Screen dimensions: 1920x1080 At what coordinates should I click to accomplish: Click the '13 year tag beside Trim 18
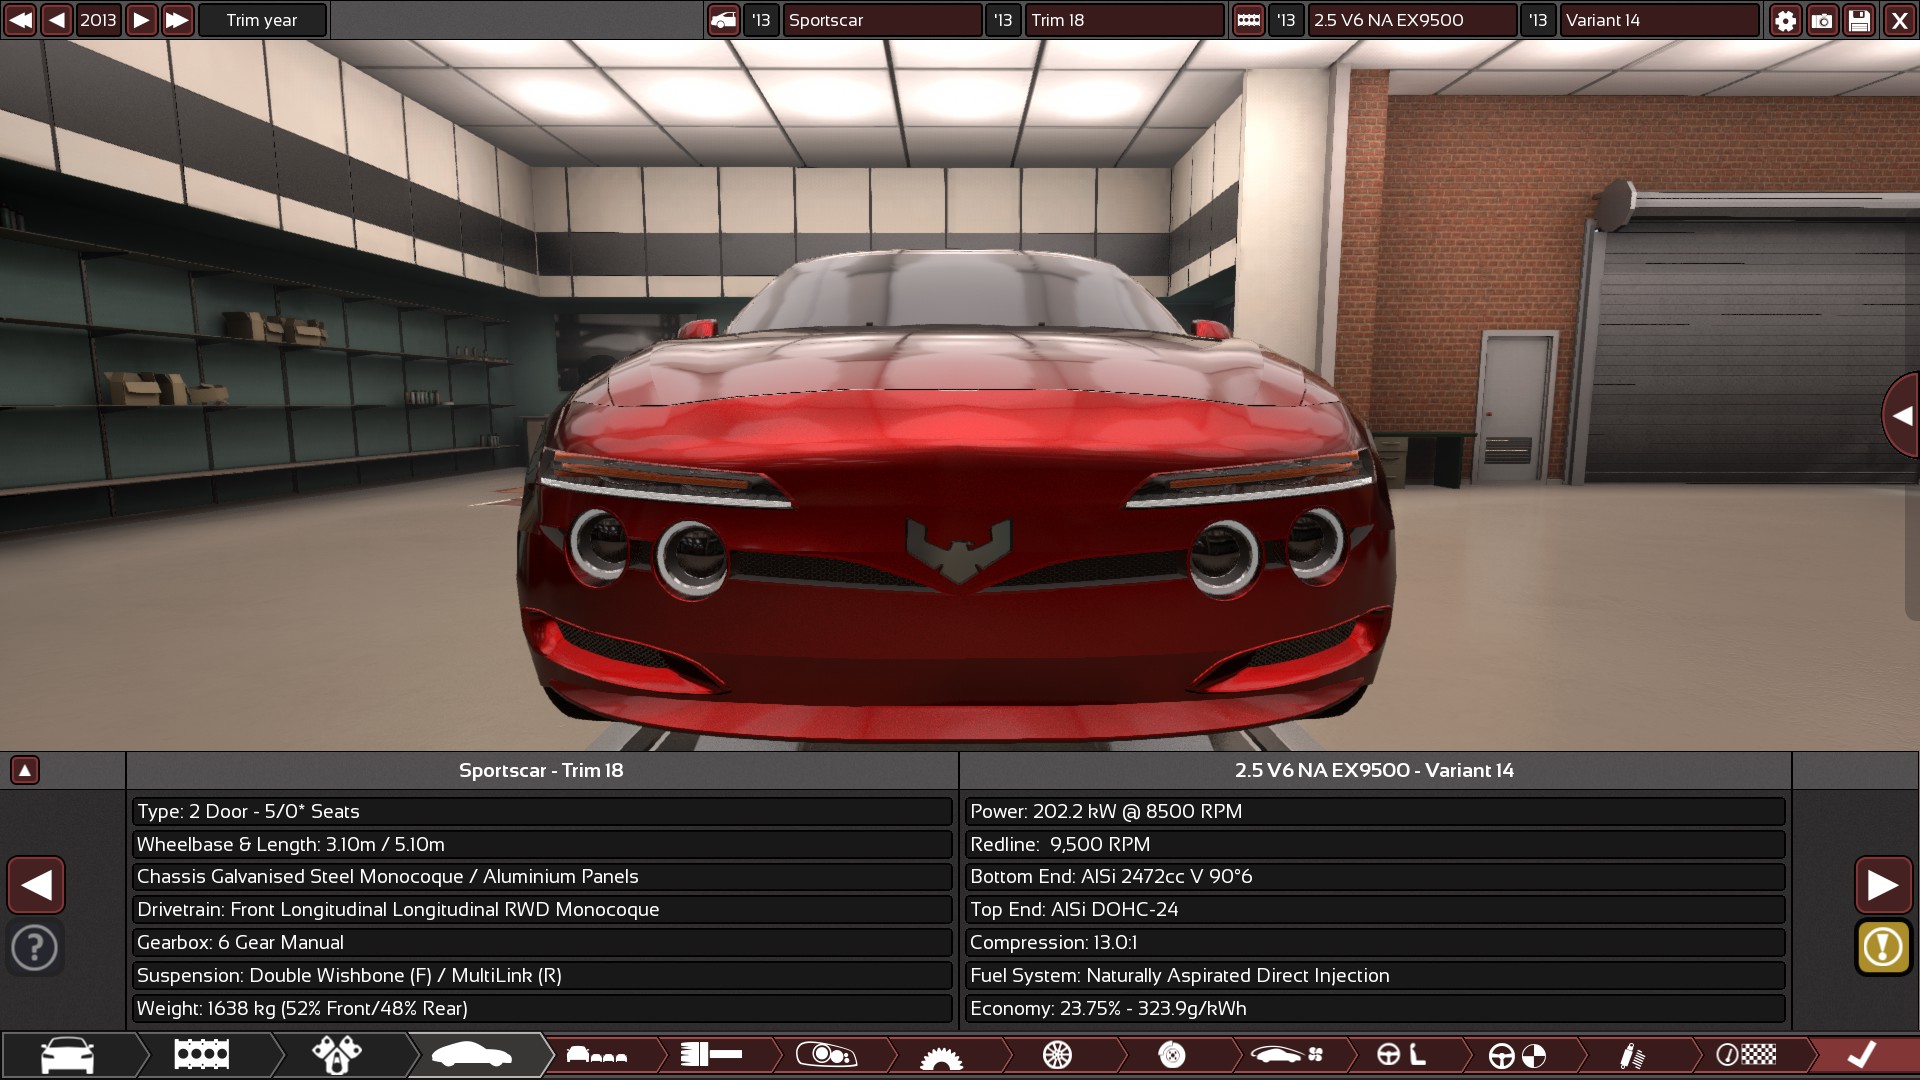point(1003,20)
